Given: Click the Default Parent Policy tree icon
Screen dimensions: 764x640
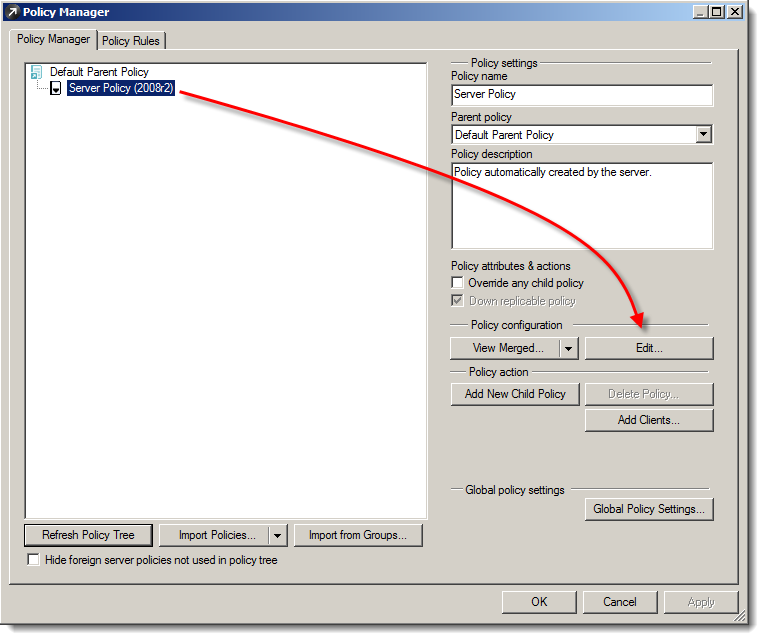Looking at the screenshot, I should (x=37, y=72).
